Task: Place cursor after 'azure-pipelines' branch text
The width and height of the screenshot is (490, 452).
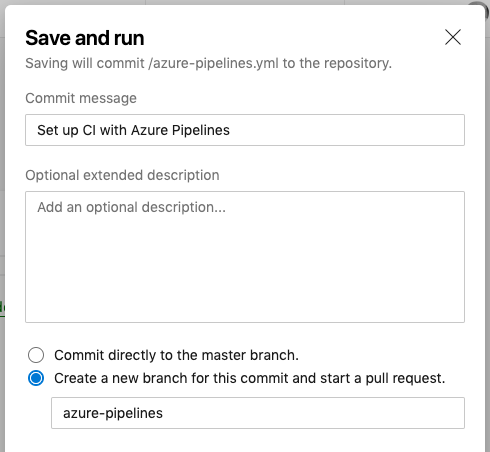Action: click(x=164, y=413)
